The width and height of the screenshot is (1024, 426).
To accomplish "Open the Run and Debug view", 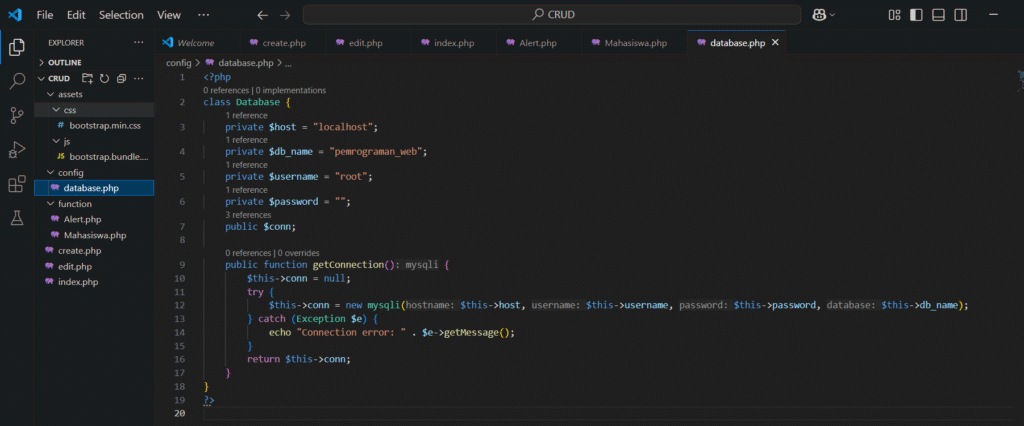I will point(17,150).
